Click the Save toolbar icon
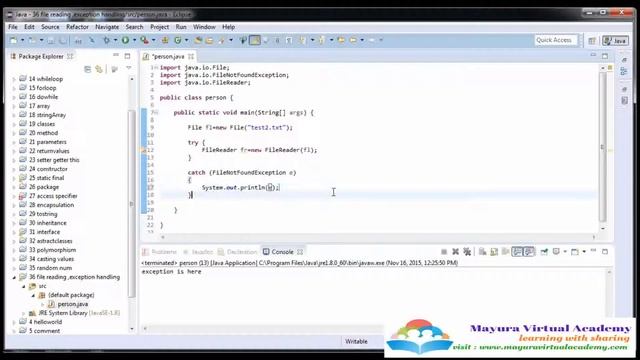 click(51, 40)
